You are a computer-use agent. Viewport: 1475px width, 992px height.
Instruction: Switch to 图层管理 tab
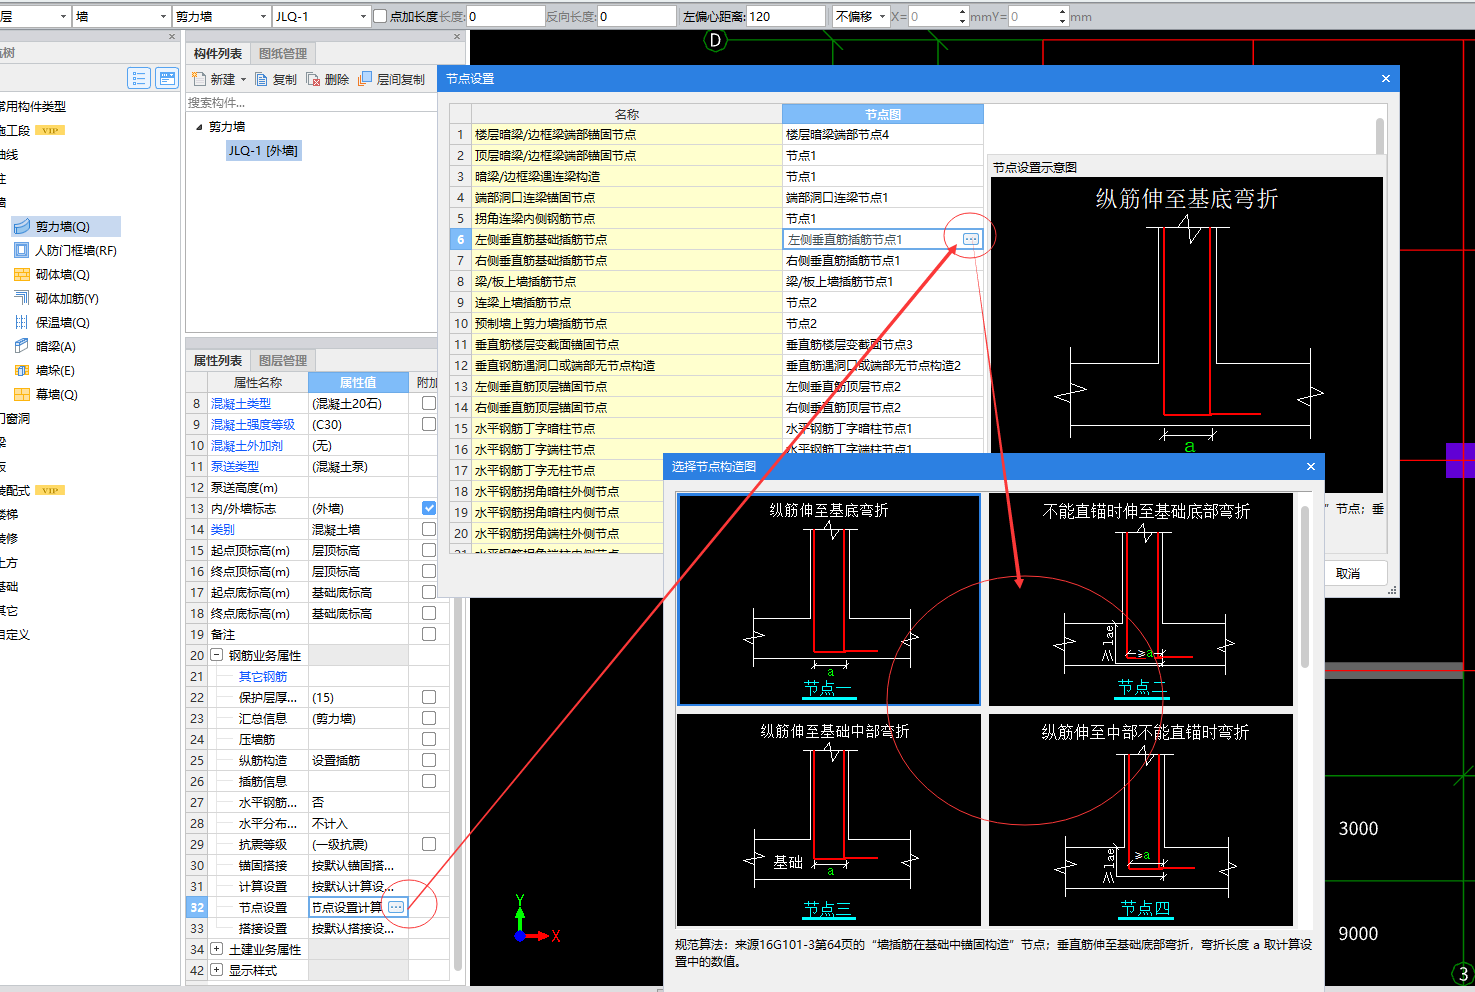point(283,361)
